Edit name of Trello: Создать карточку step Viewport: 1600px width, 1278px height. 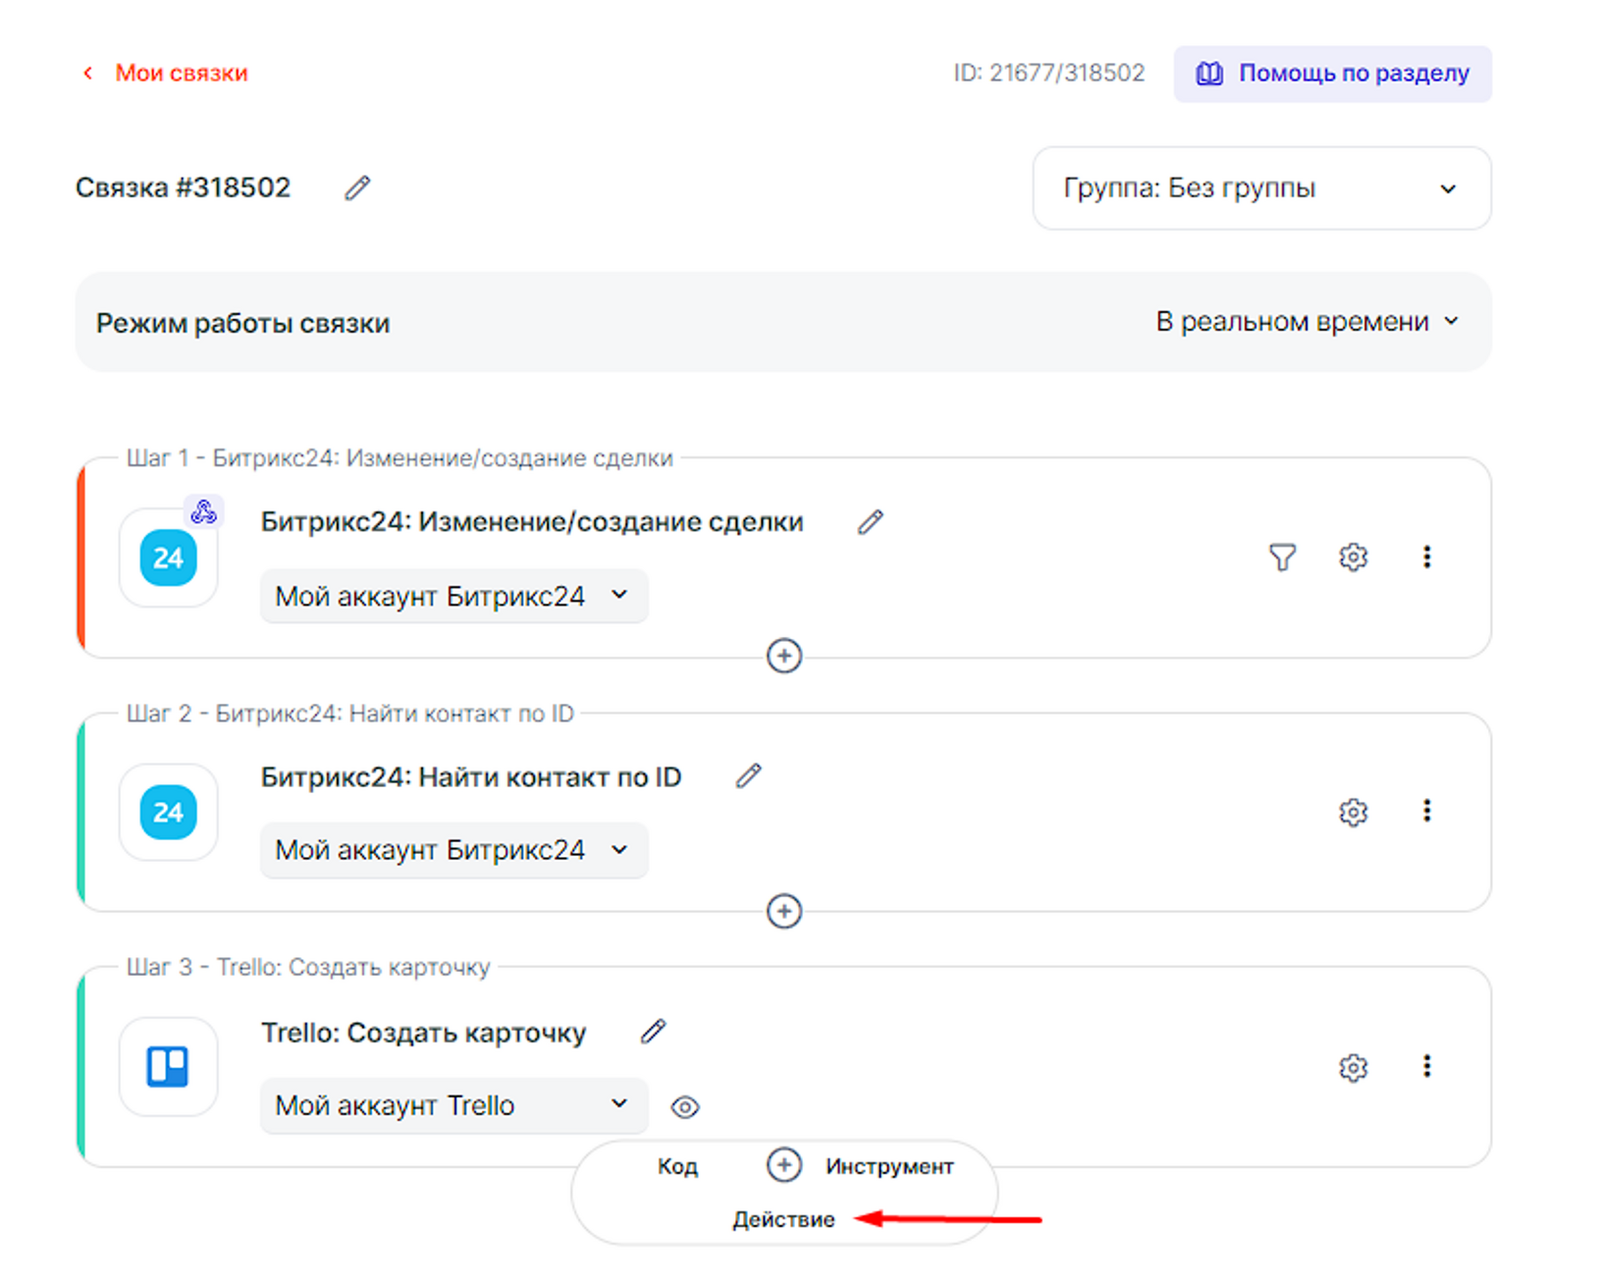653,1031
